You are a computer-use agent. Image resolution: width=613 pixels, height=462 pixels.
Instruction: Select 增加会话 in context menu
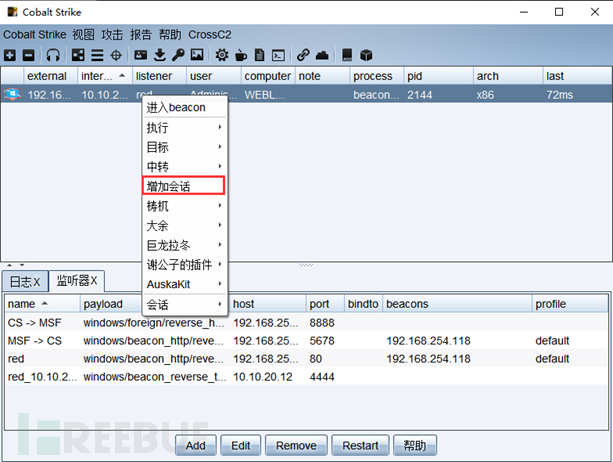pos(183,185)
